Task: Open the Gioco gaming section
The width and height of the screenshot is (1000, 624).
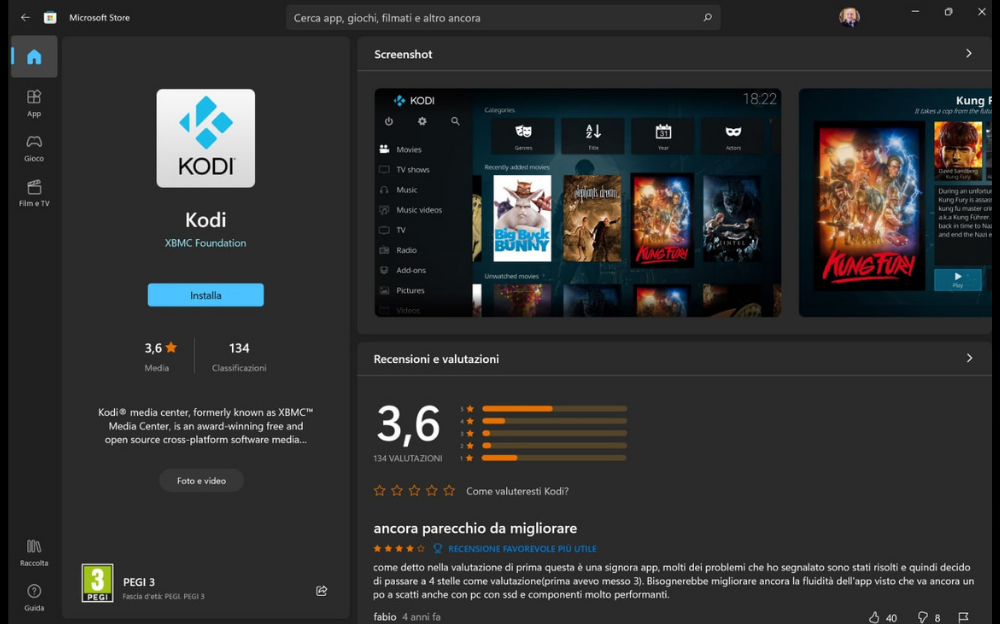Action: point(34,148)
